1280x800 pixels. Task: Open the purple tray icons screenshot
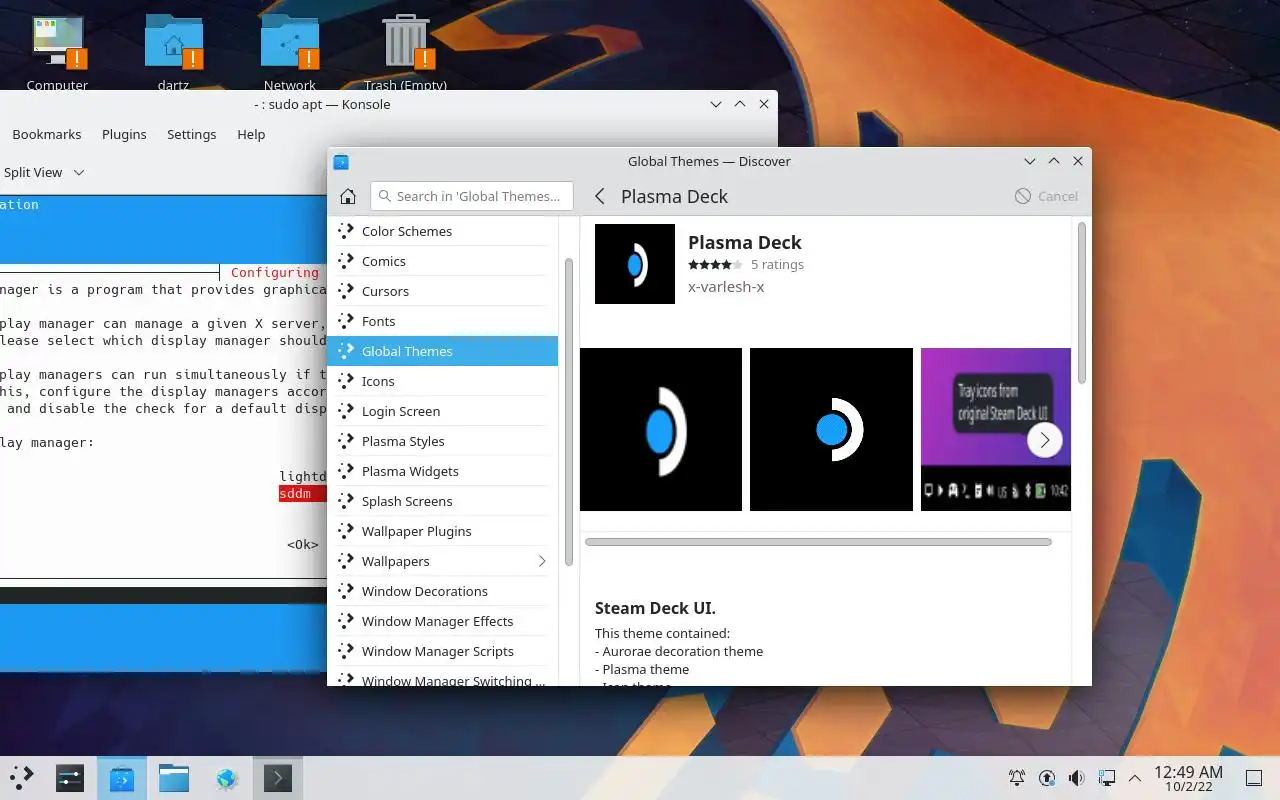[x=996, y=429]
